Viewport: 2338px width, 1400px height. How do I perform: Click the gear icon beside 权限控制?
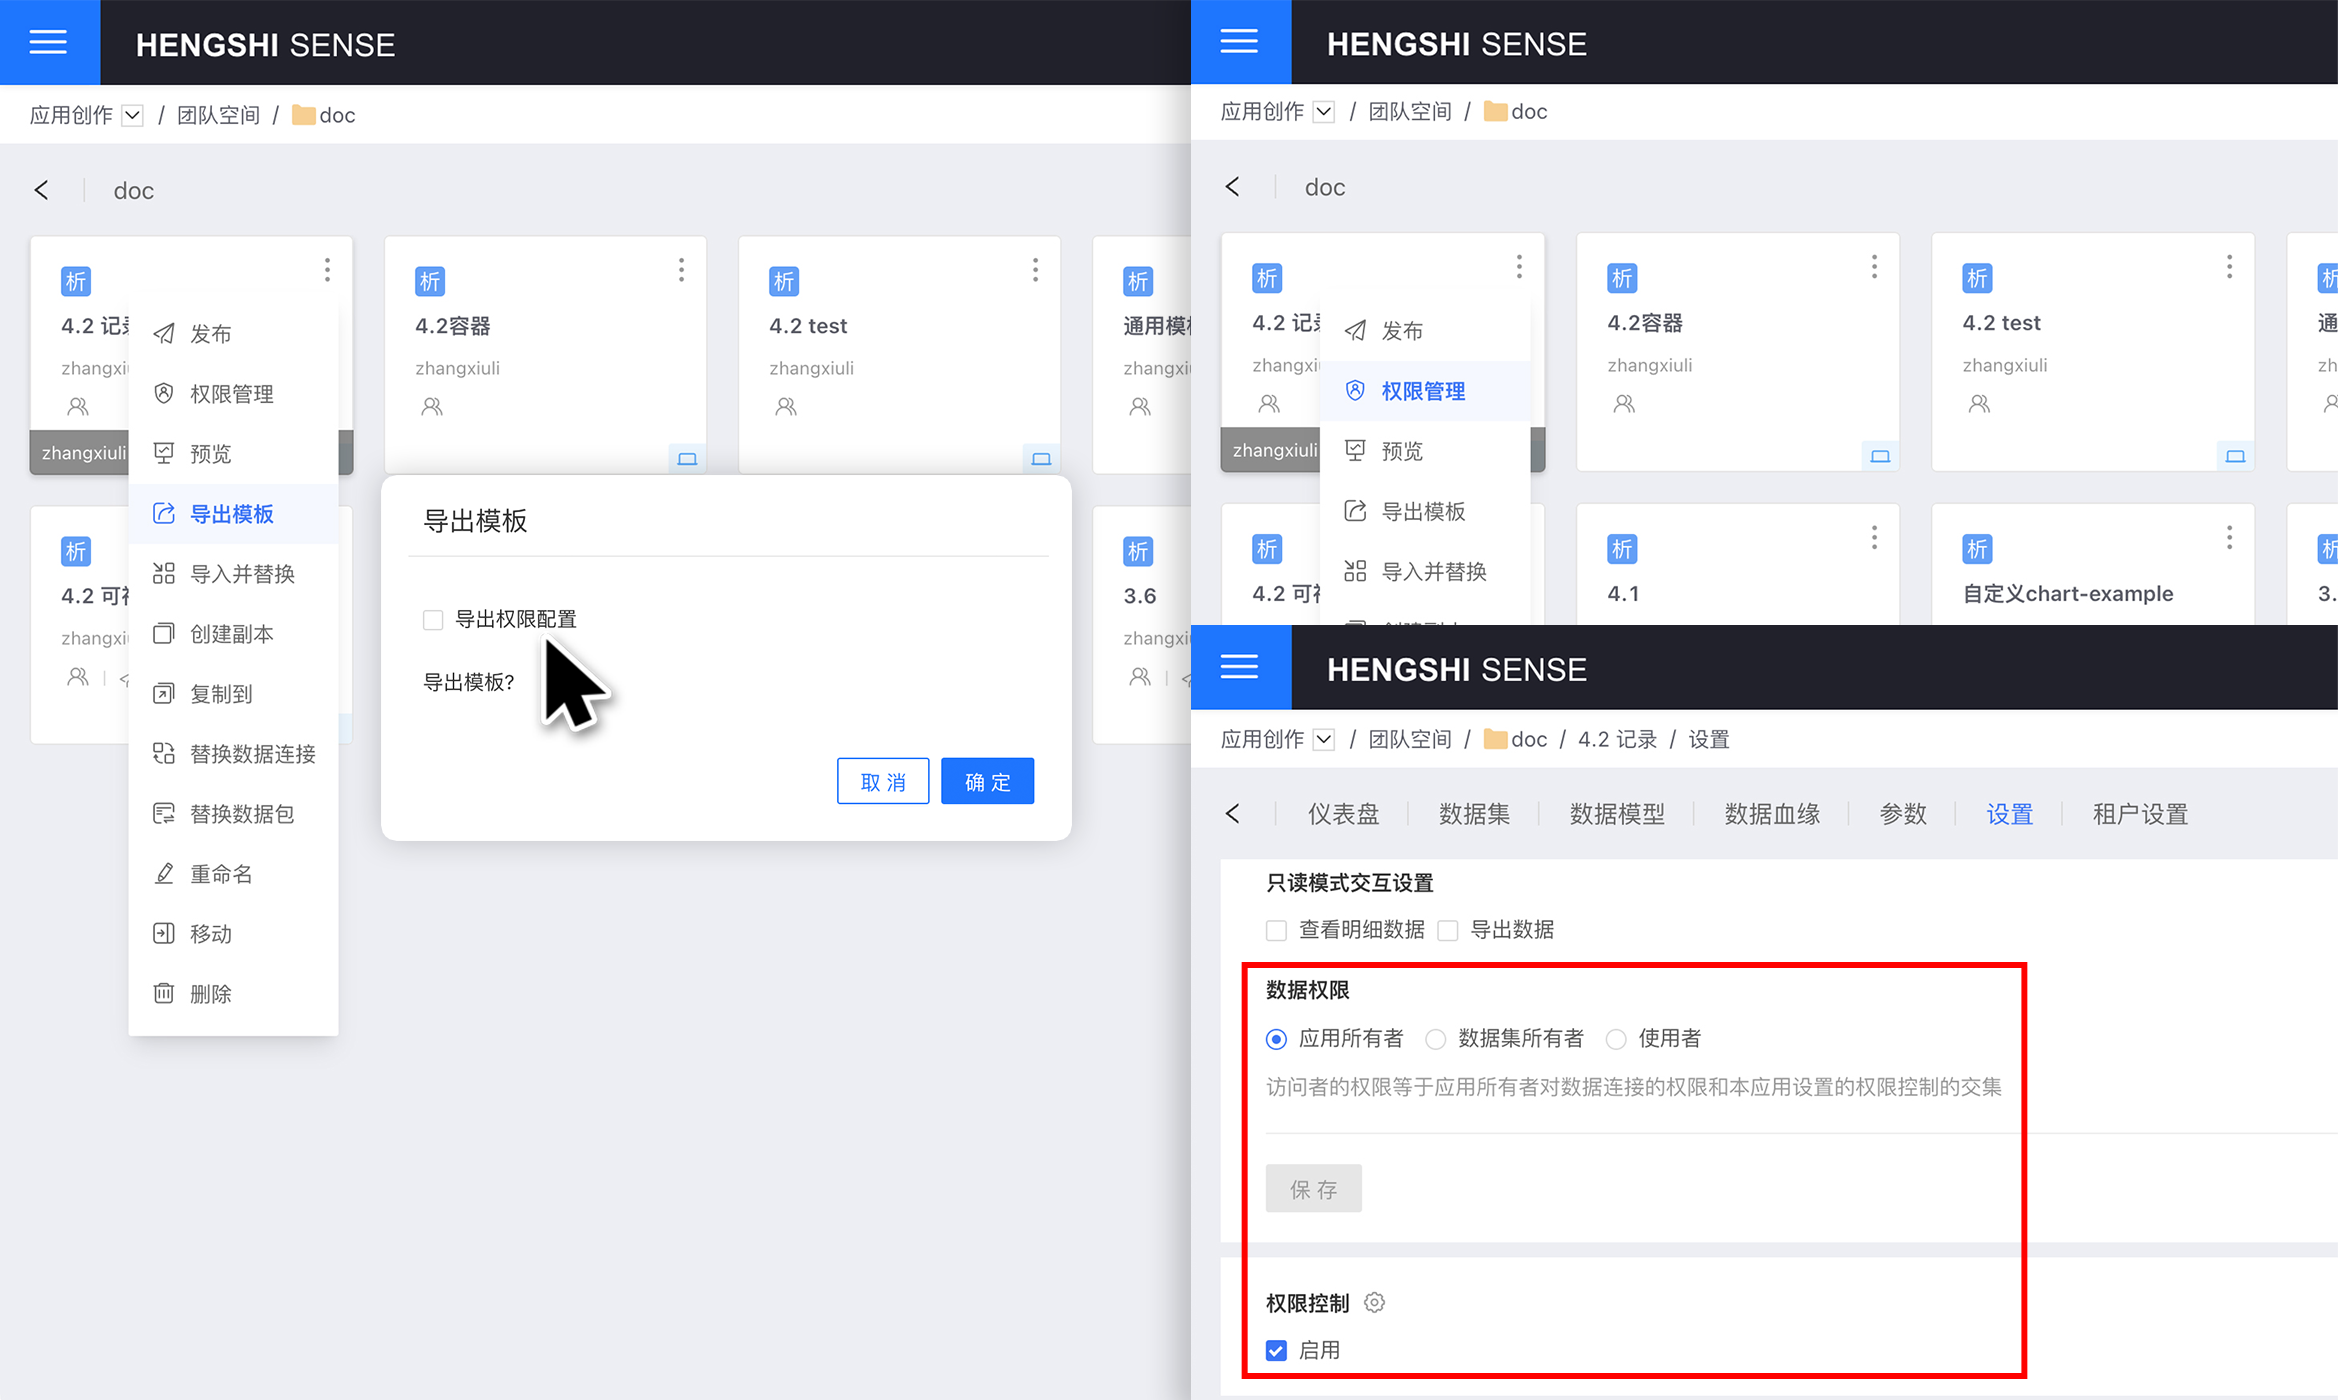coord(1374,1303)
